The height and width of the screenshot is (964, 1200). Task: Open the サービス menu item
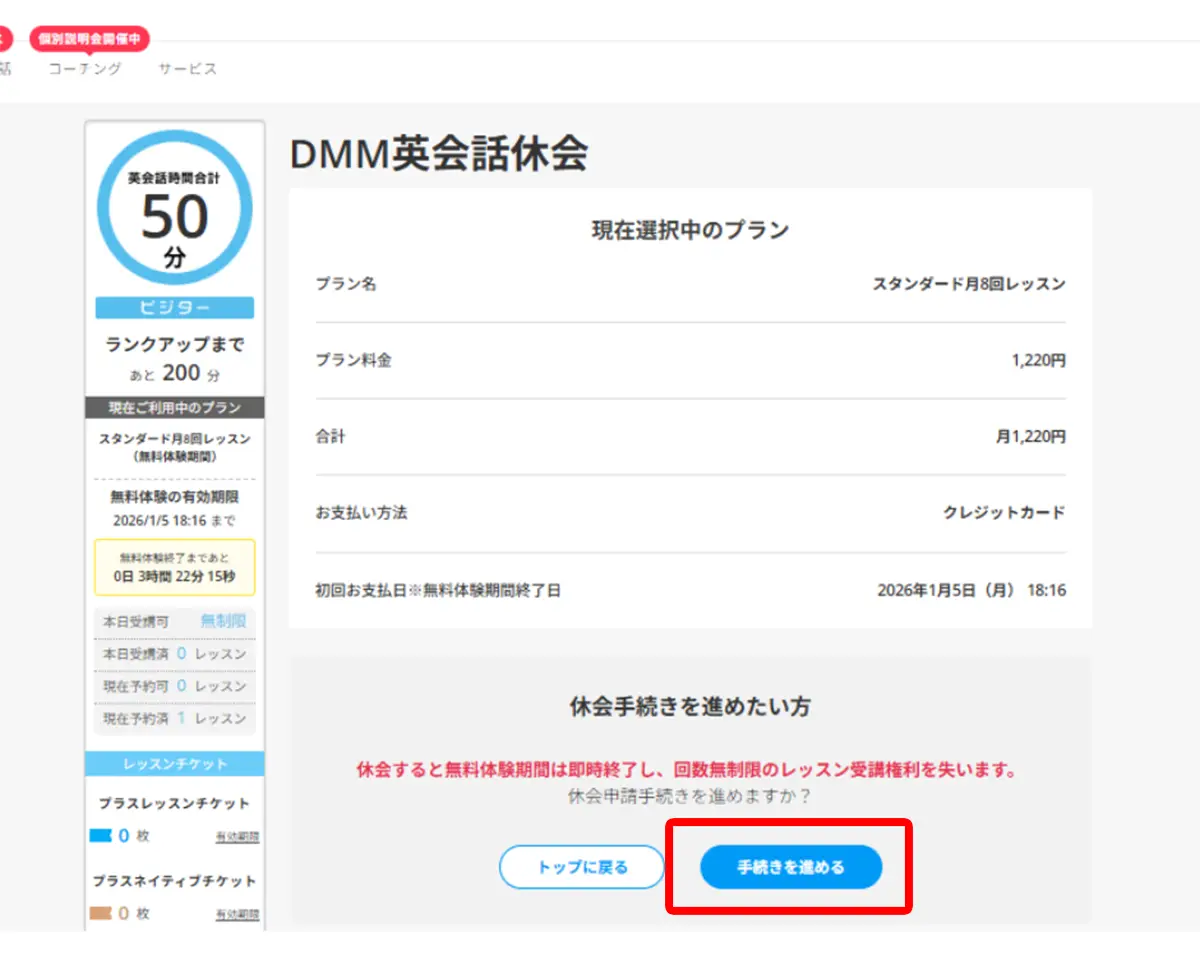(187, 69)
